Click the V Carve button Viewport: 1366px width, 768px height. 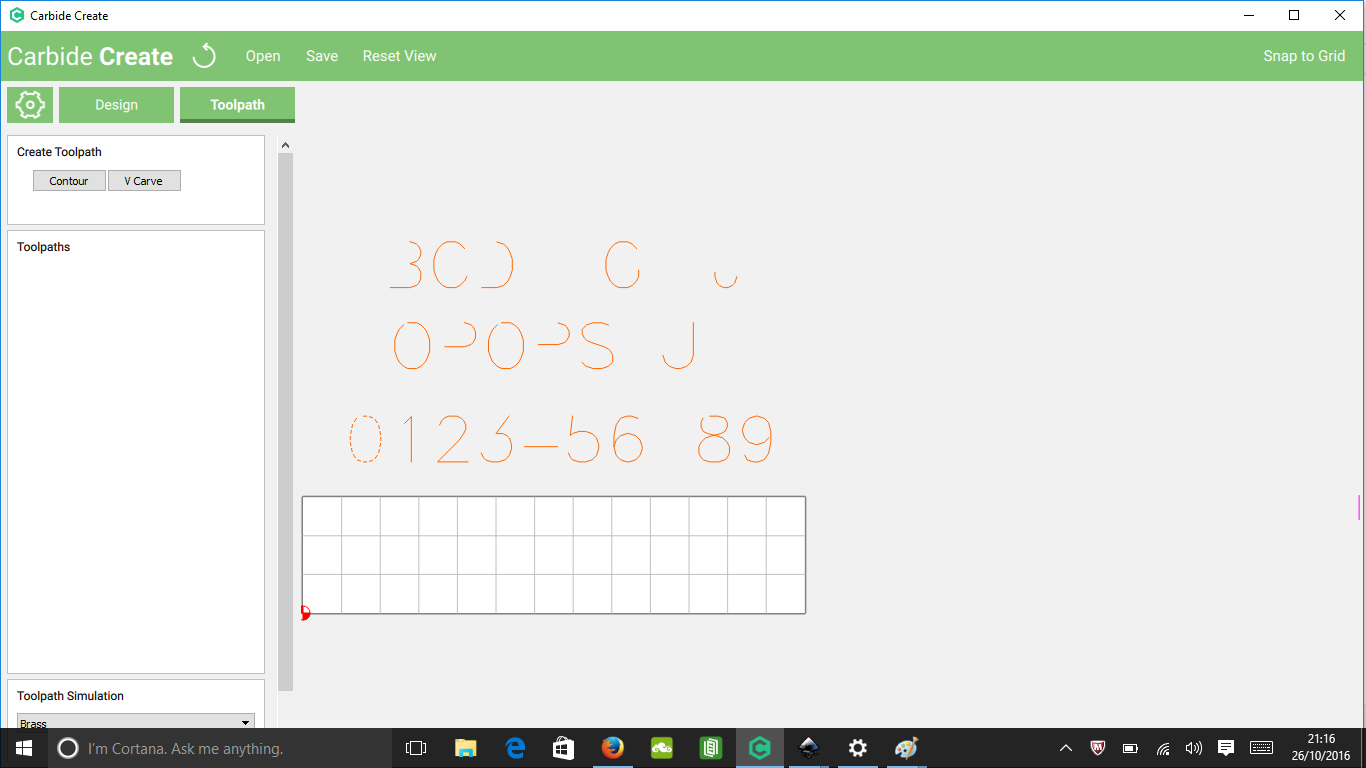click(x=144, y=181)
